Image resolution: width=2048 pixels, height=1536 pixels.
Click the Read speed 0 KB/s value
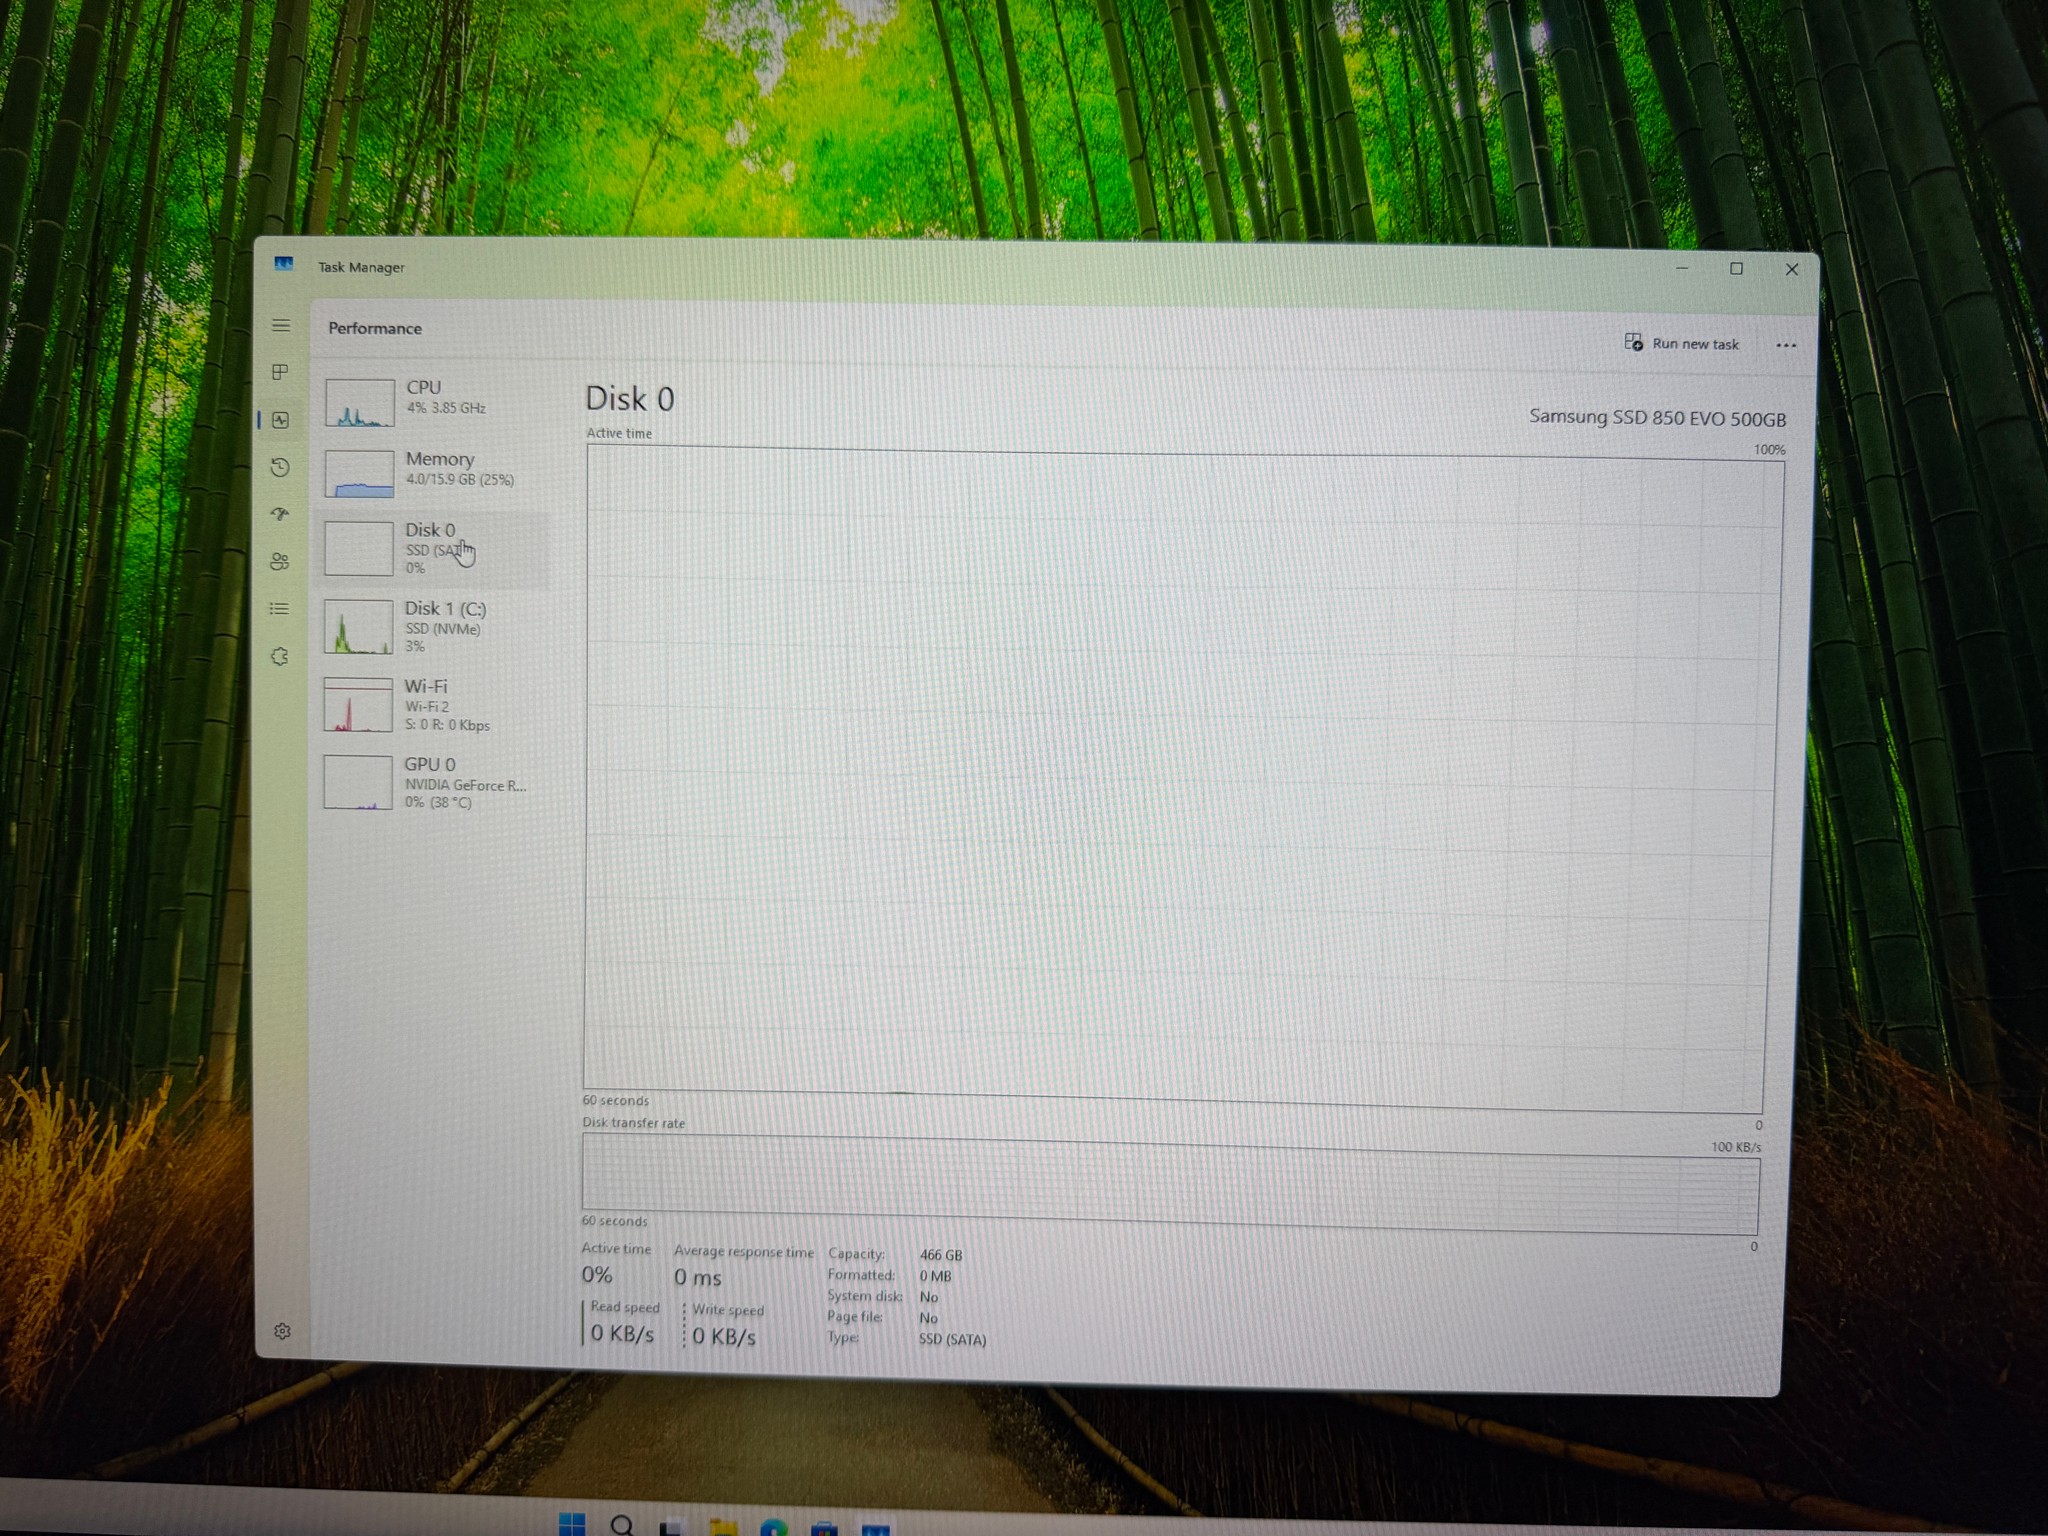tap(622, 1333)
